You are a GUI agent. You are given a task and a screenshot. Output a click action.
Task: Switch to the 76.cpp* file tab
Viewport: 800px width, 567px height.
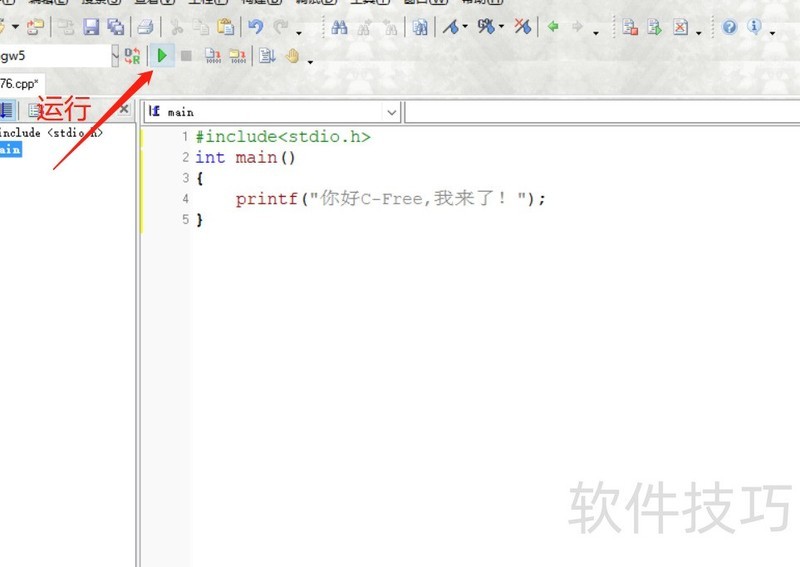(x=20, y=83)
